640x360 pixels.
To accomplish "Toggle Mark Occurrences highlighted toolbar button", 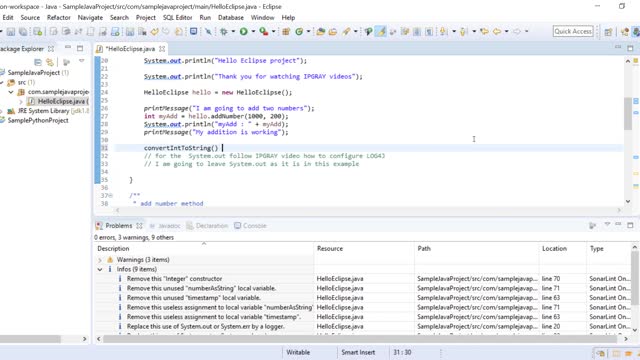I will pos(381,31).
